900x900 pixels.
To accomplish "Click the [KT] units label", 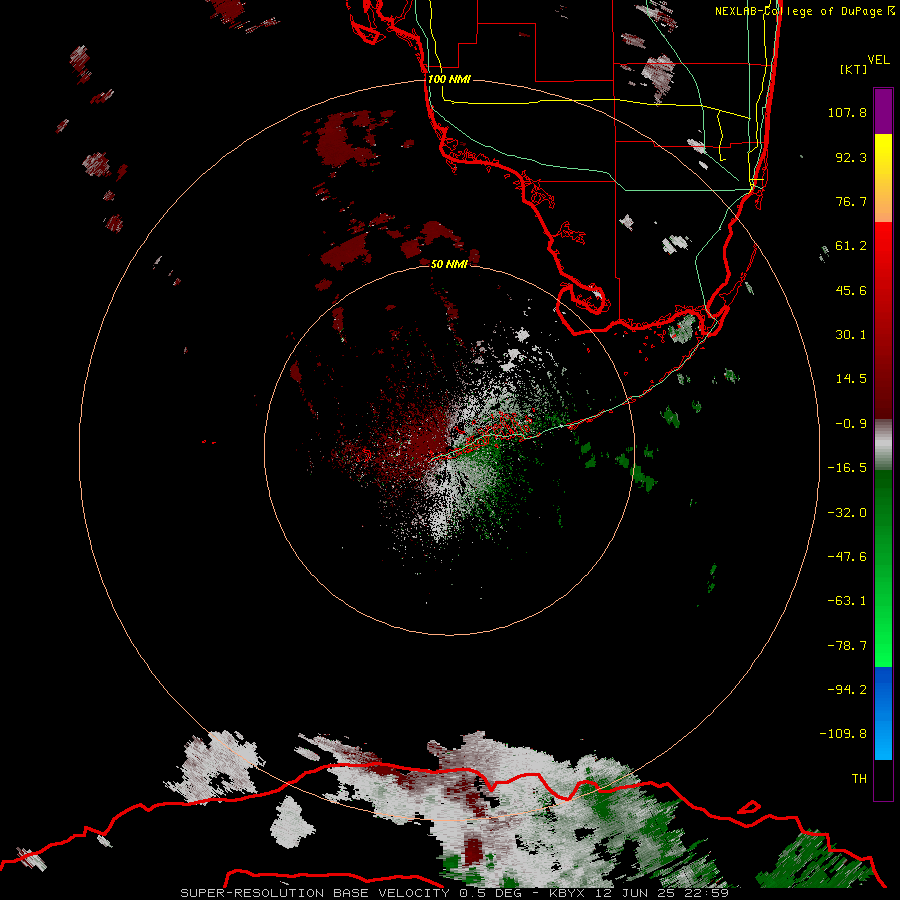I will click(853, 69).
